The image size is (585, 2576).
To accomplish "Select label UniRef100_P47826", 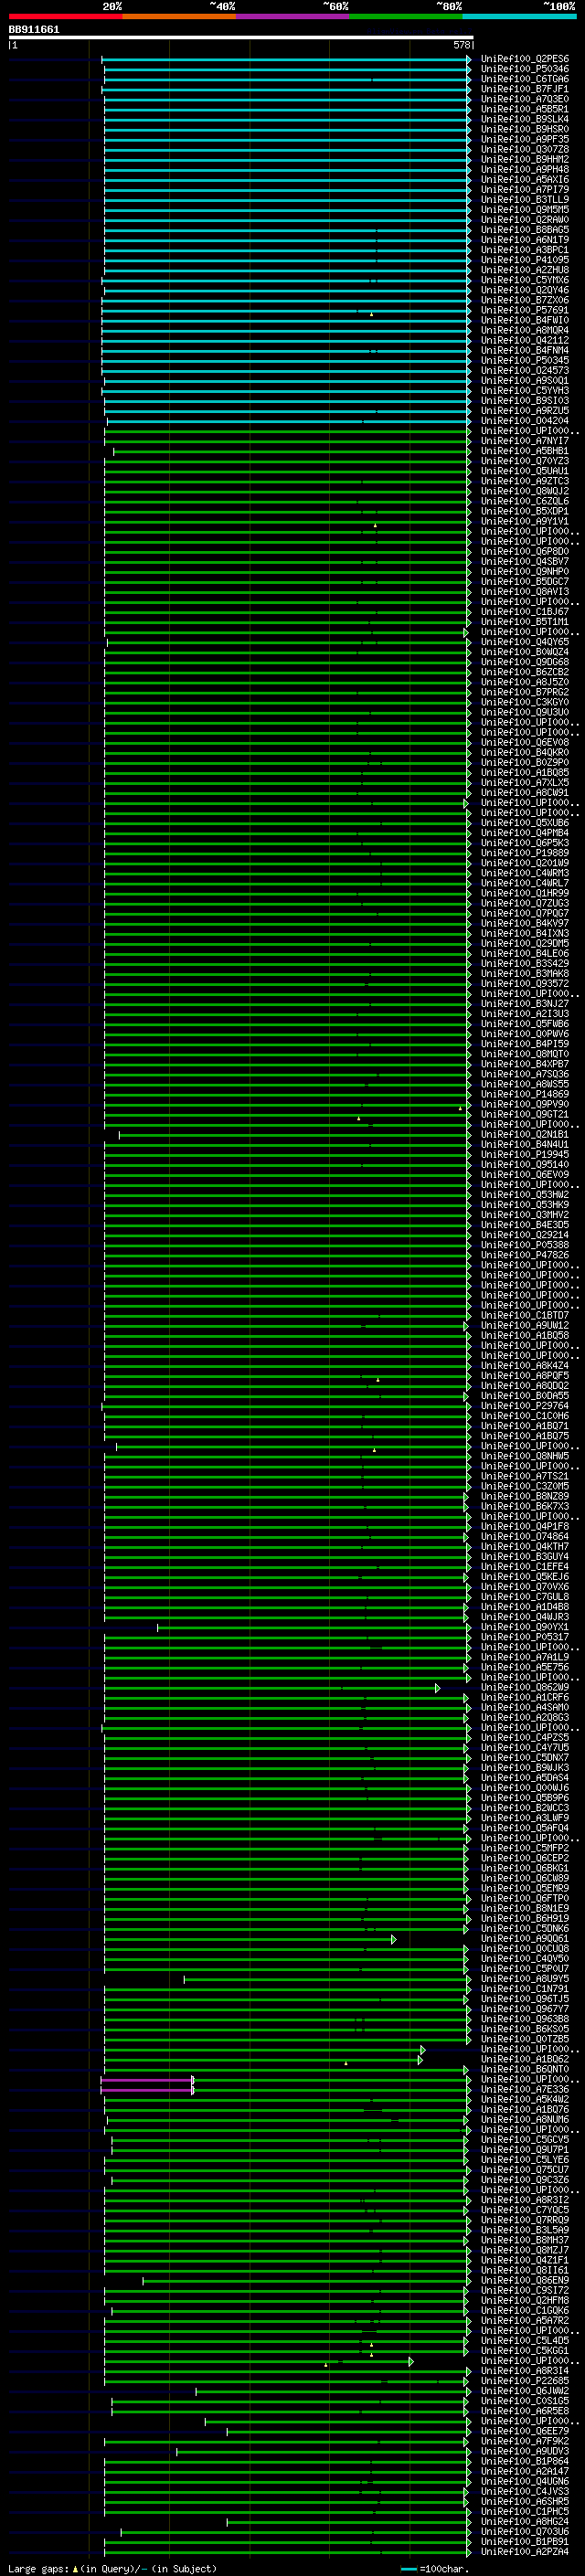I will (525, 1255).
